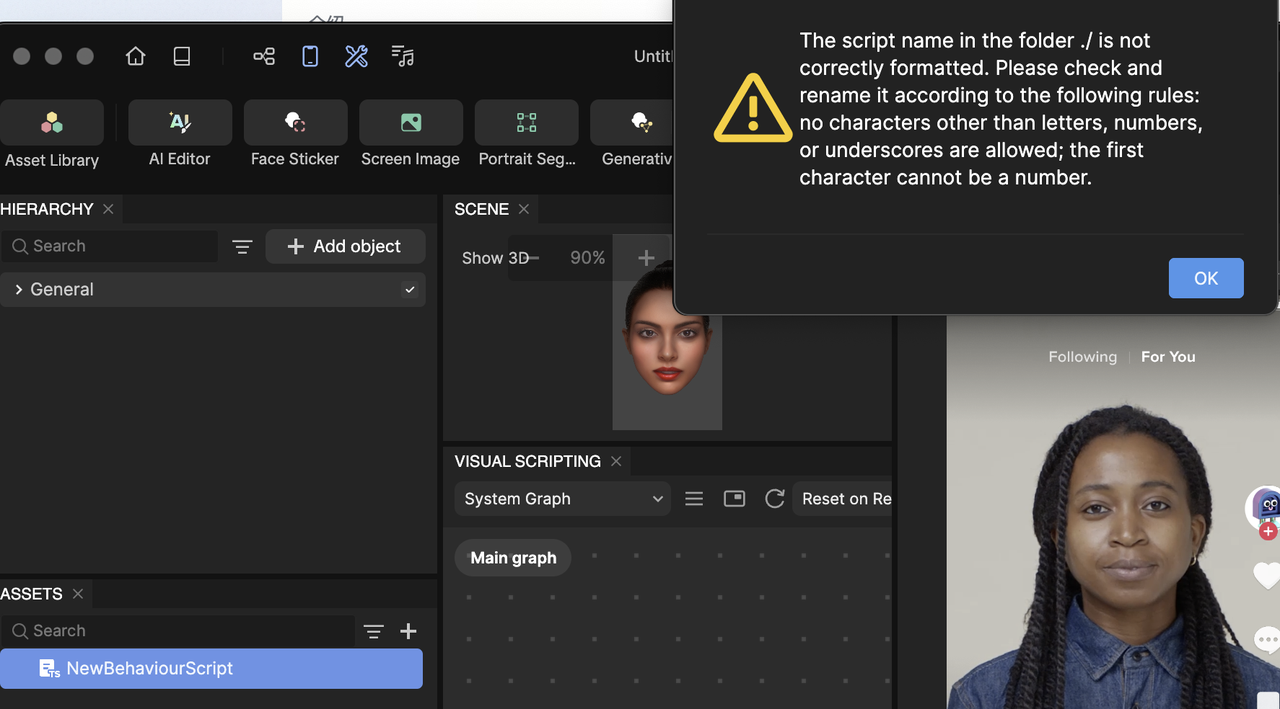This screenshot has height=709, width=1280.
Task: Add a Screen Image
Action: click(411, 135)
